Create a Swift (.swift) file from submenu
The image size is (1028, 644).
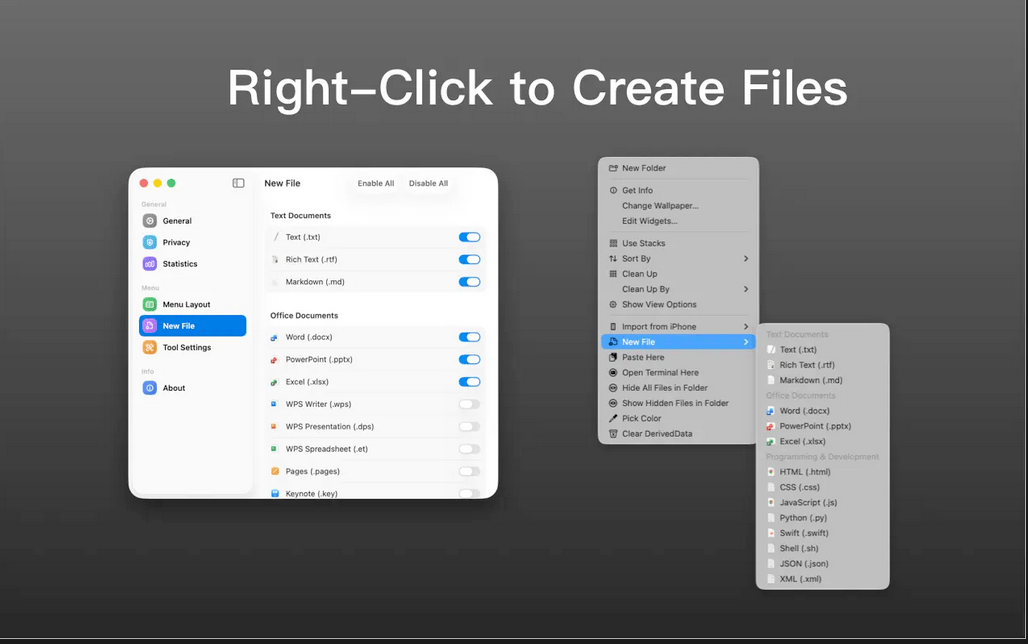tap(804, 533)
